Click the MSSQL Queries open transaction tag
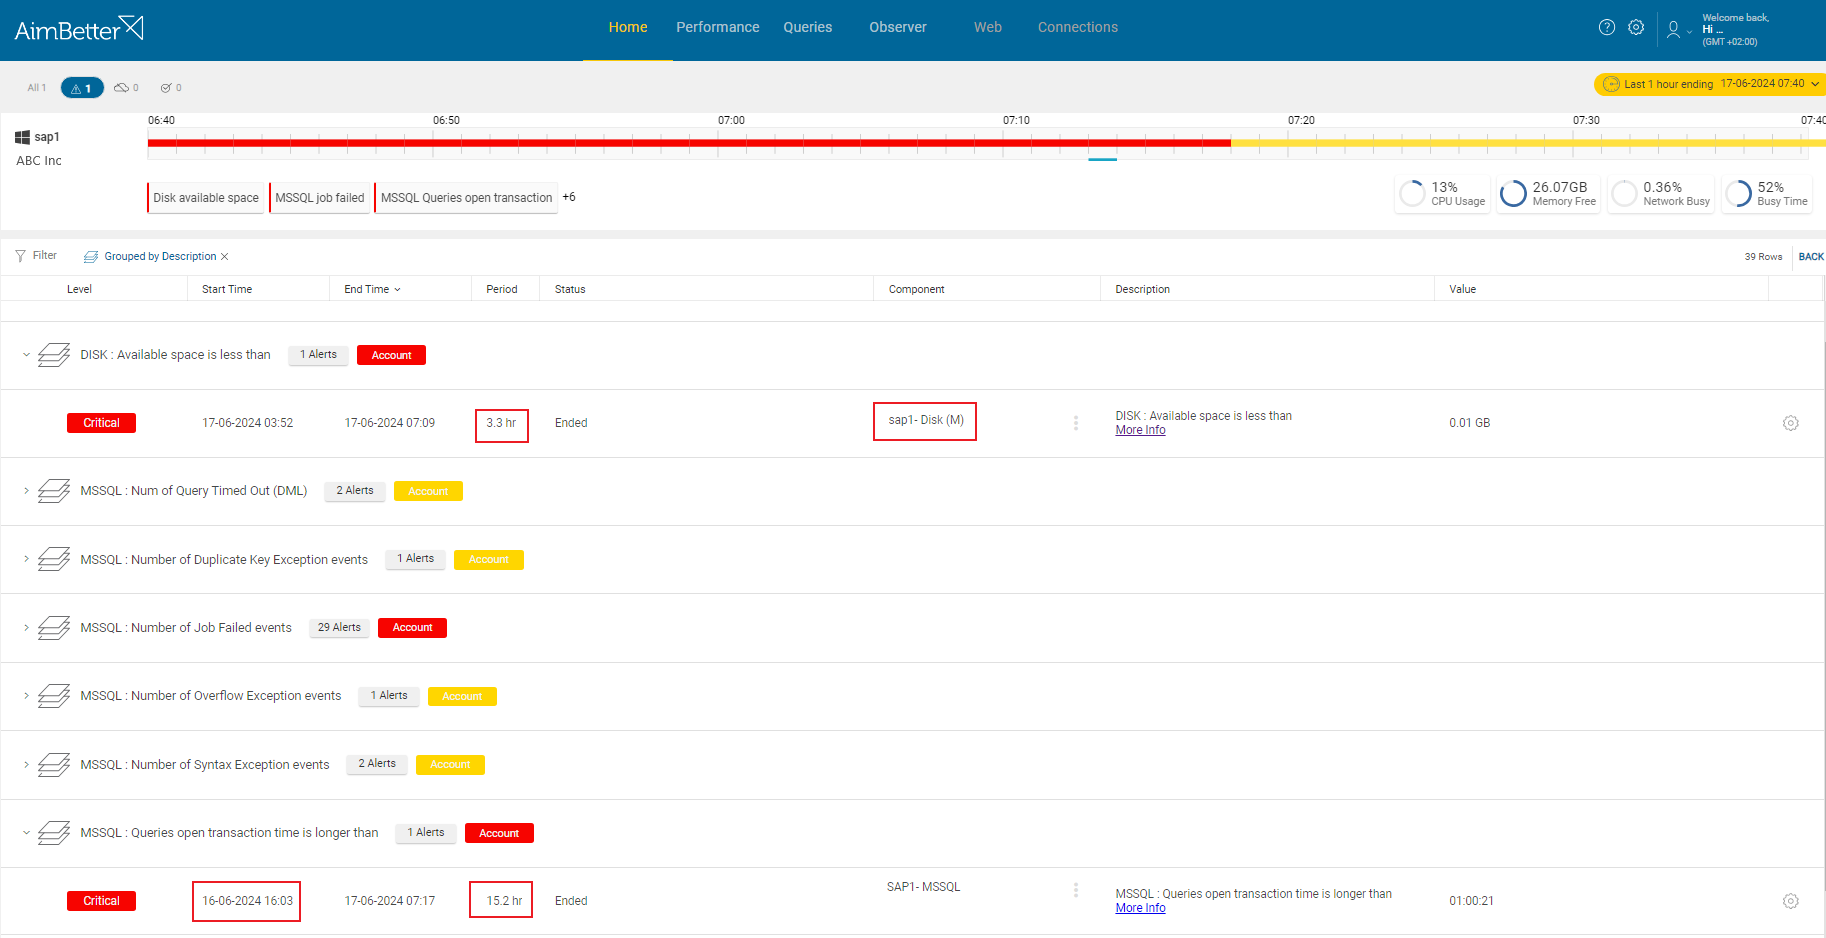Screen dimensions: 1826x938 tap(466, 198)
